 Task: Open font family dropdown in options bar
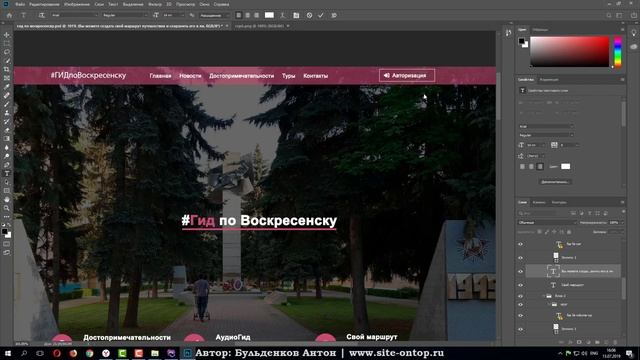click(74, 15)
